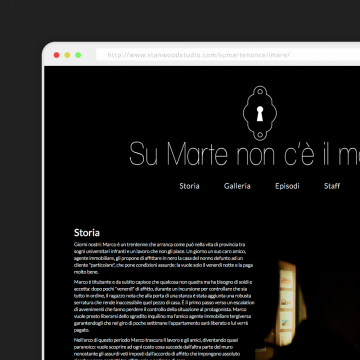
Task: Click the Storia section heading
Action: point(87,232)
